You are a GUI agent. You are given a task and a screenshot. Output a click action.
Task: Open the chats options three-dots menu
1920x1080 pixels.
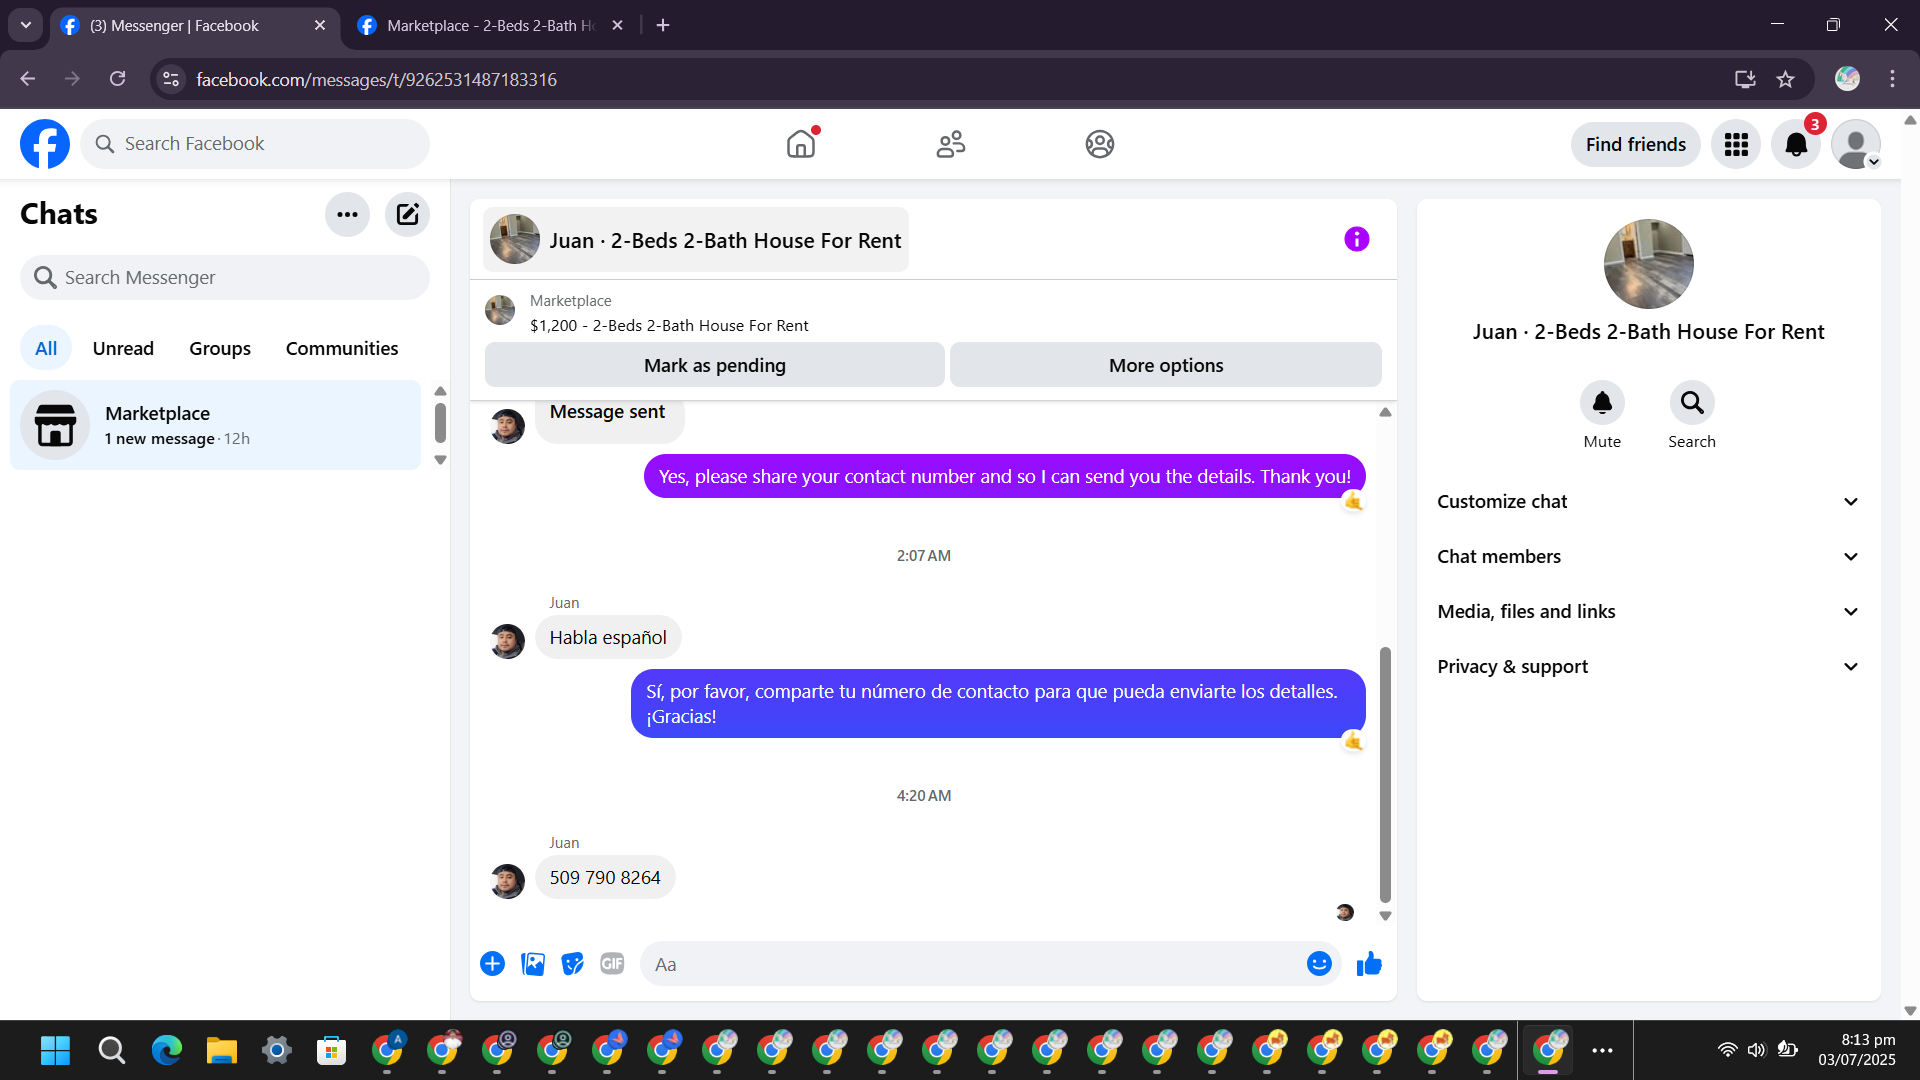[347, 214]
